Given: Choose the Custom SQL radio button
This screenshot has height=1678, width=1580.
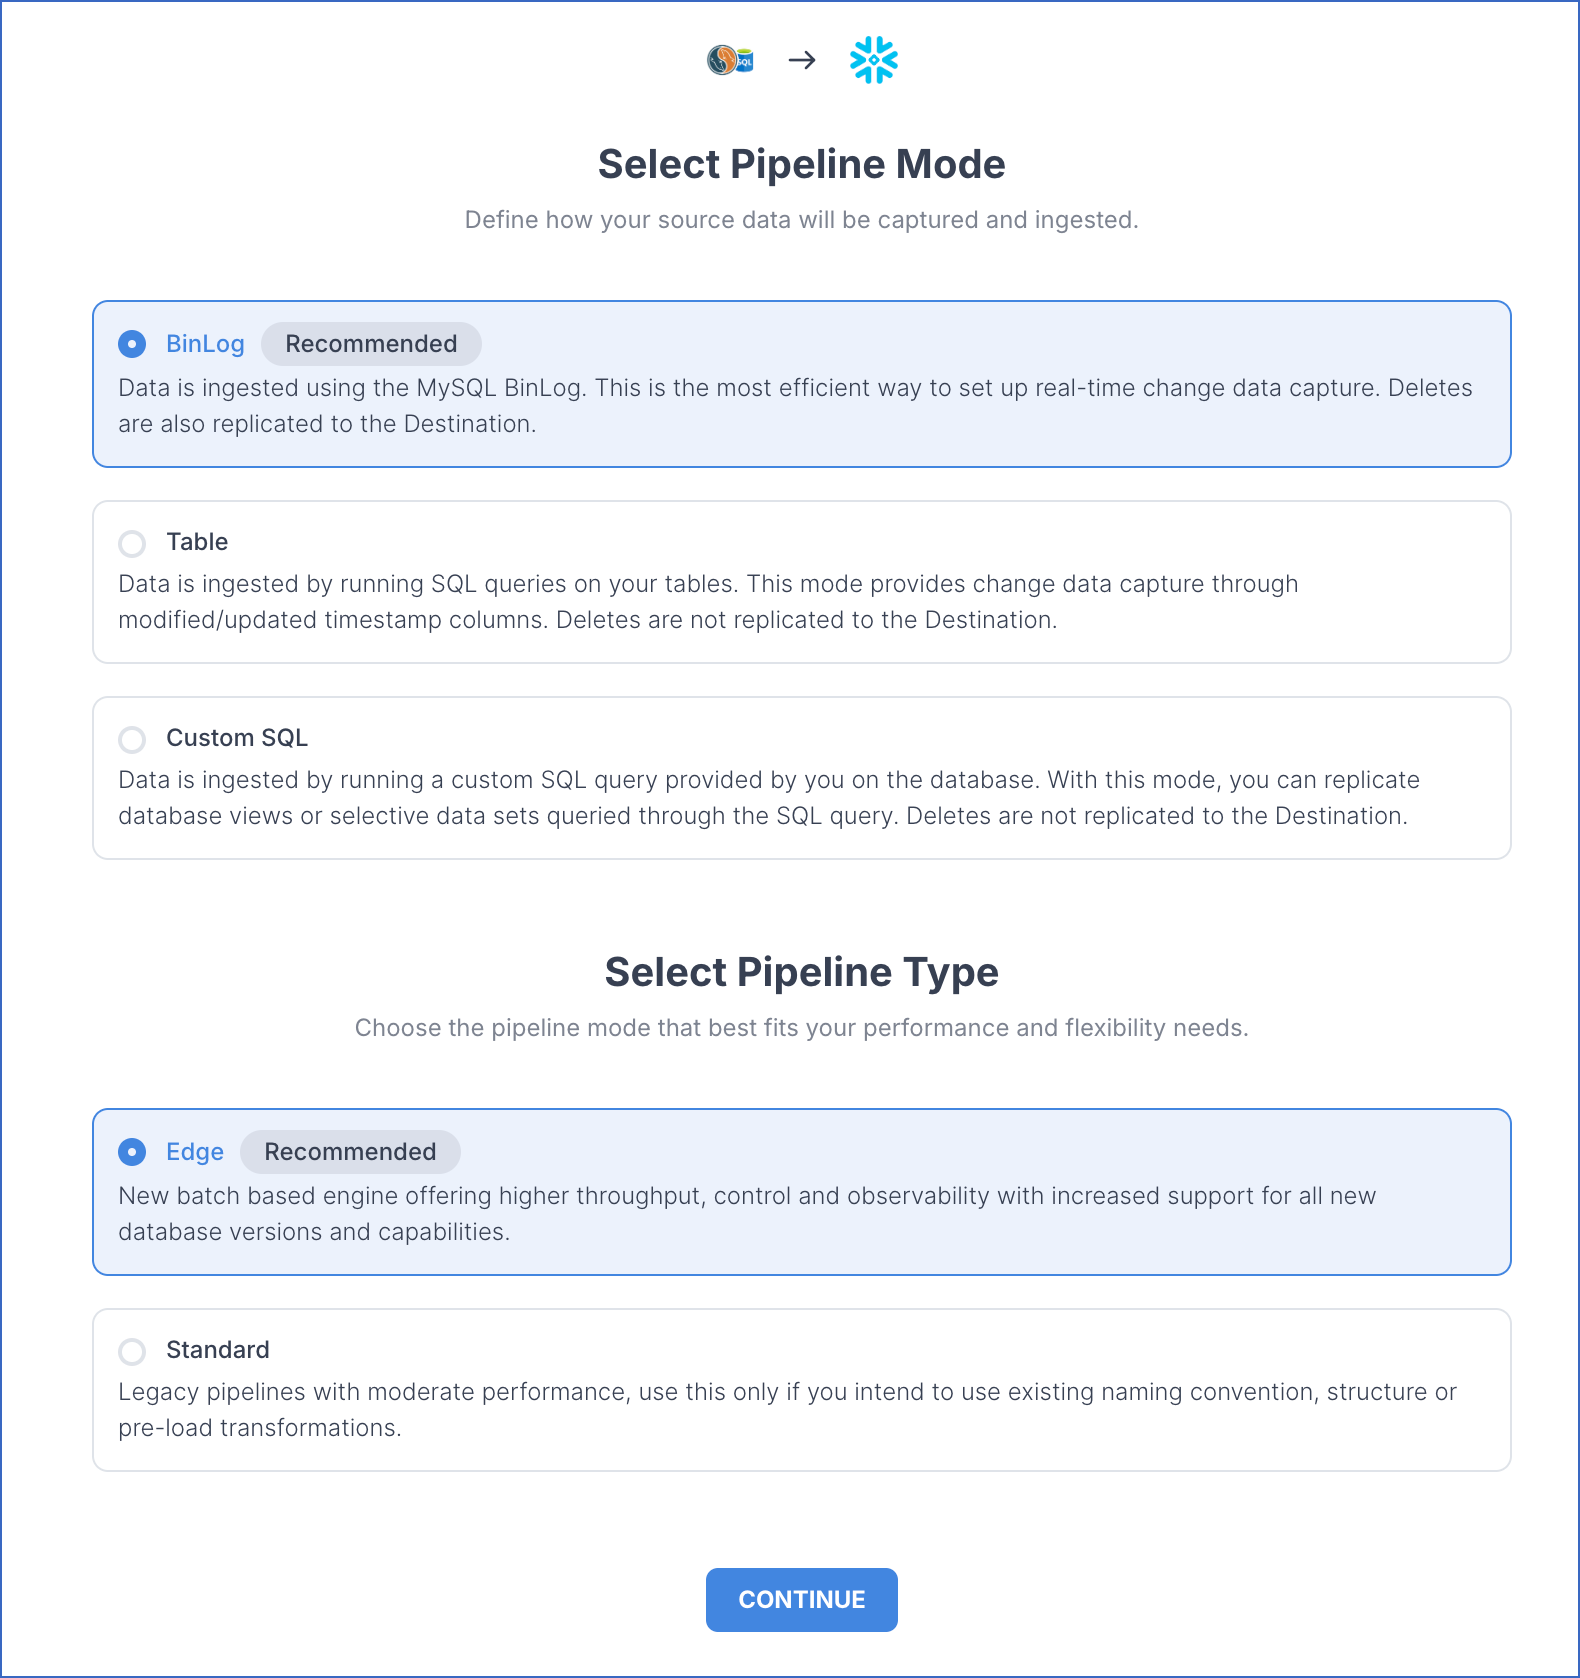Looking at the screenshot, I should 132,739.
